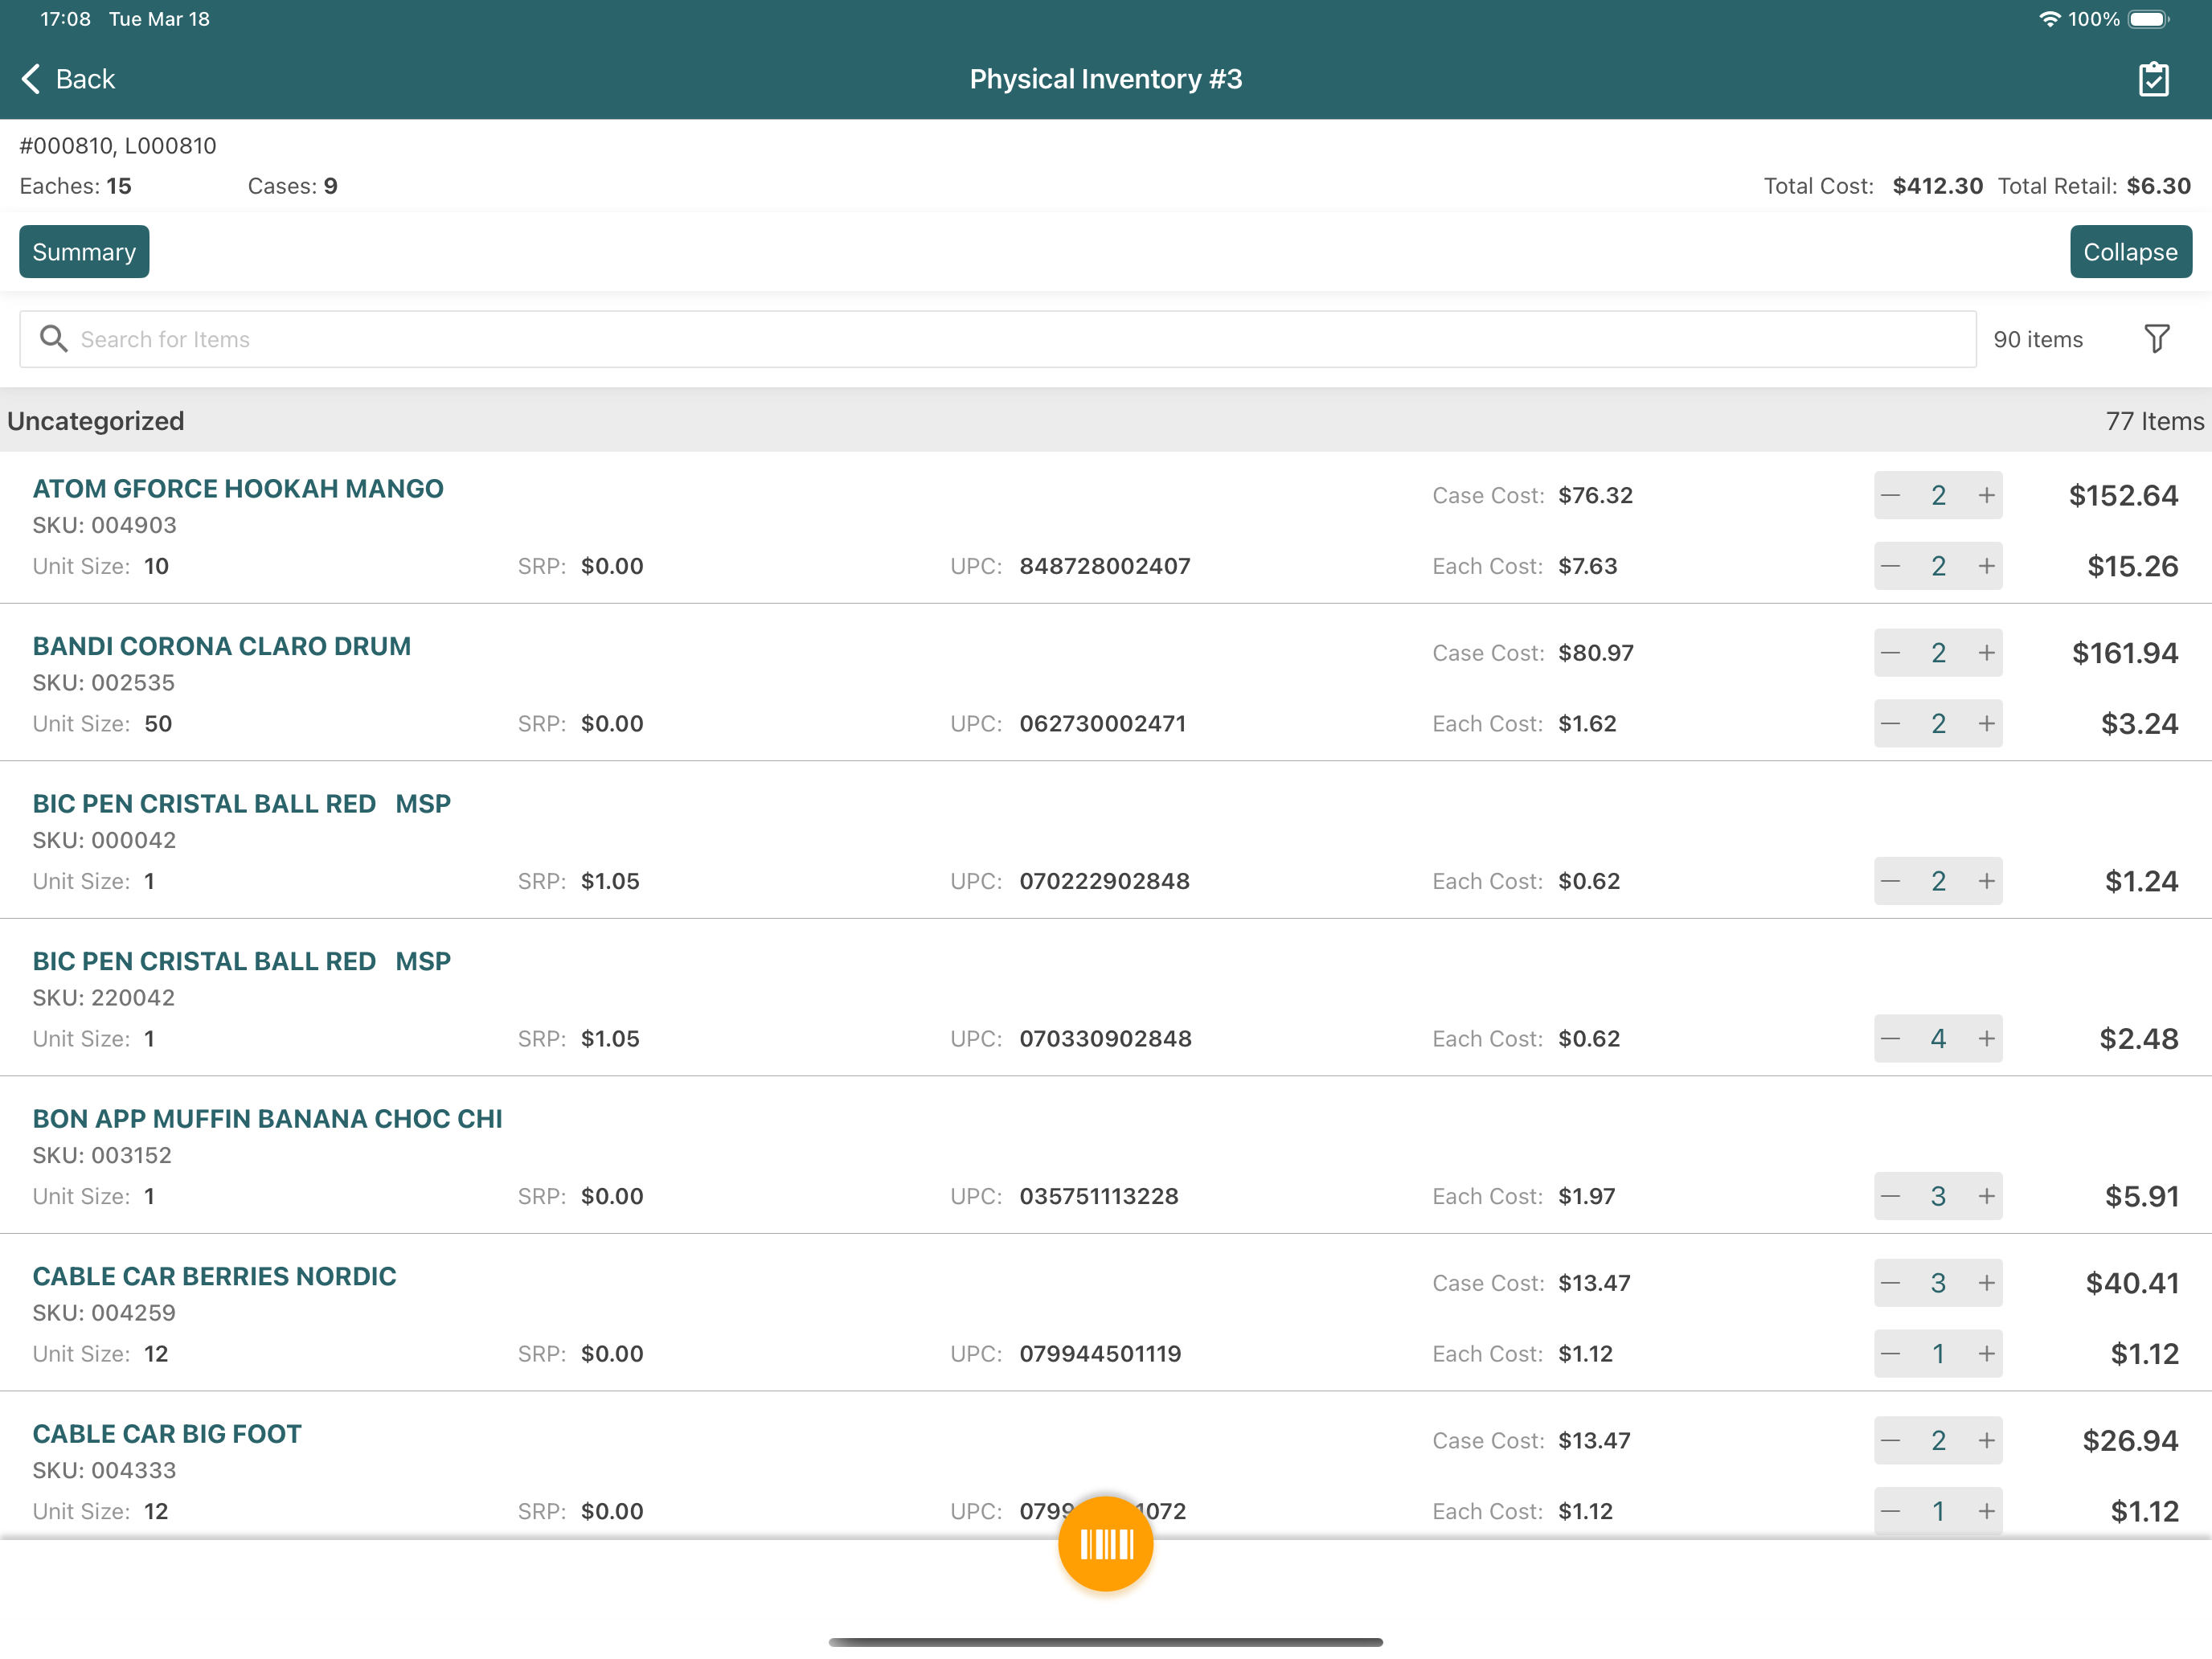This screenshot has width=2212, height=1659.
Task: Tap the 77 Items count in Uncategorized
Action: point(2155,421)
